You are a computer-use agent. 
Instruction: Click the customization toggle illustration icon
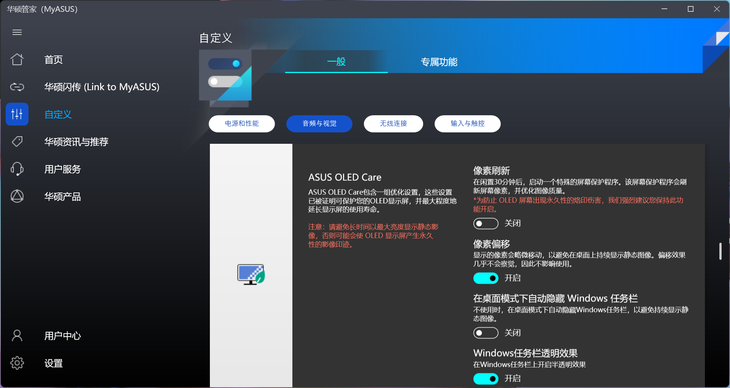point(225,75)
